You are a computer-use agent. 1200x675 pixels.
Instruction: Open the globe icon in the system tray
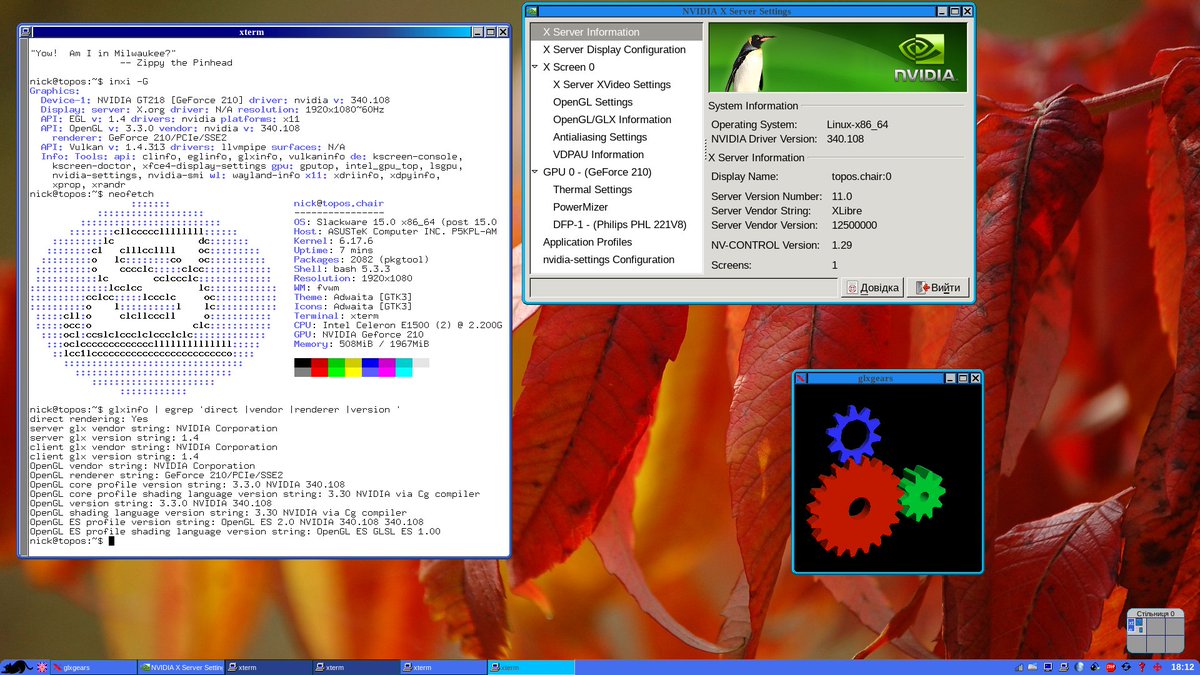tap(1080, 667)
